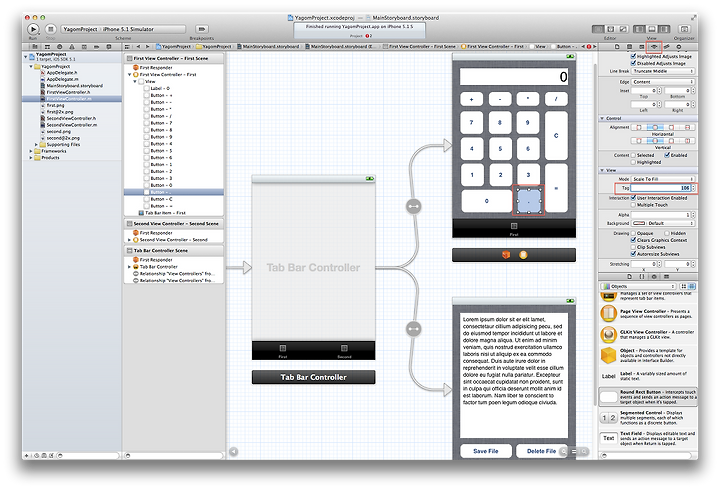Image resolution: width=720 pixels, height=490 pixels.
Task: Select Button - C in document outline
Action: click(161, 199)
